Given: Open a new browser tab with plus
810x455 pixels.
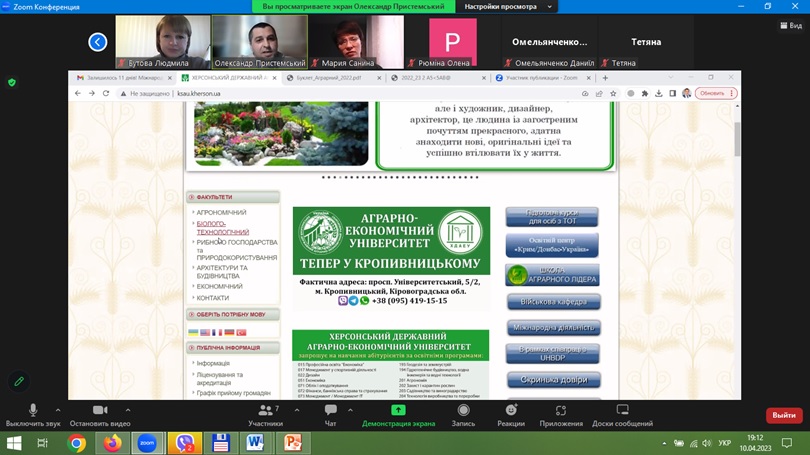Looking at the screenshot, I should coord(605,77).
